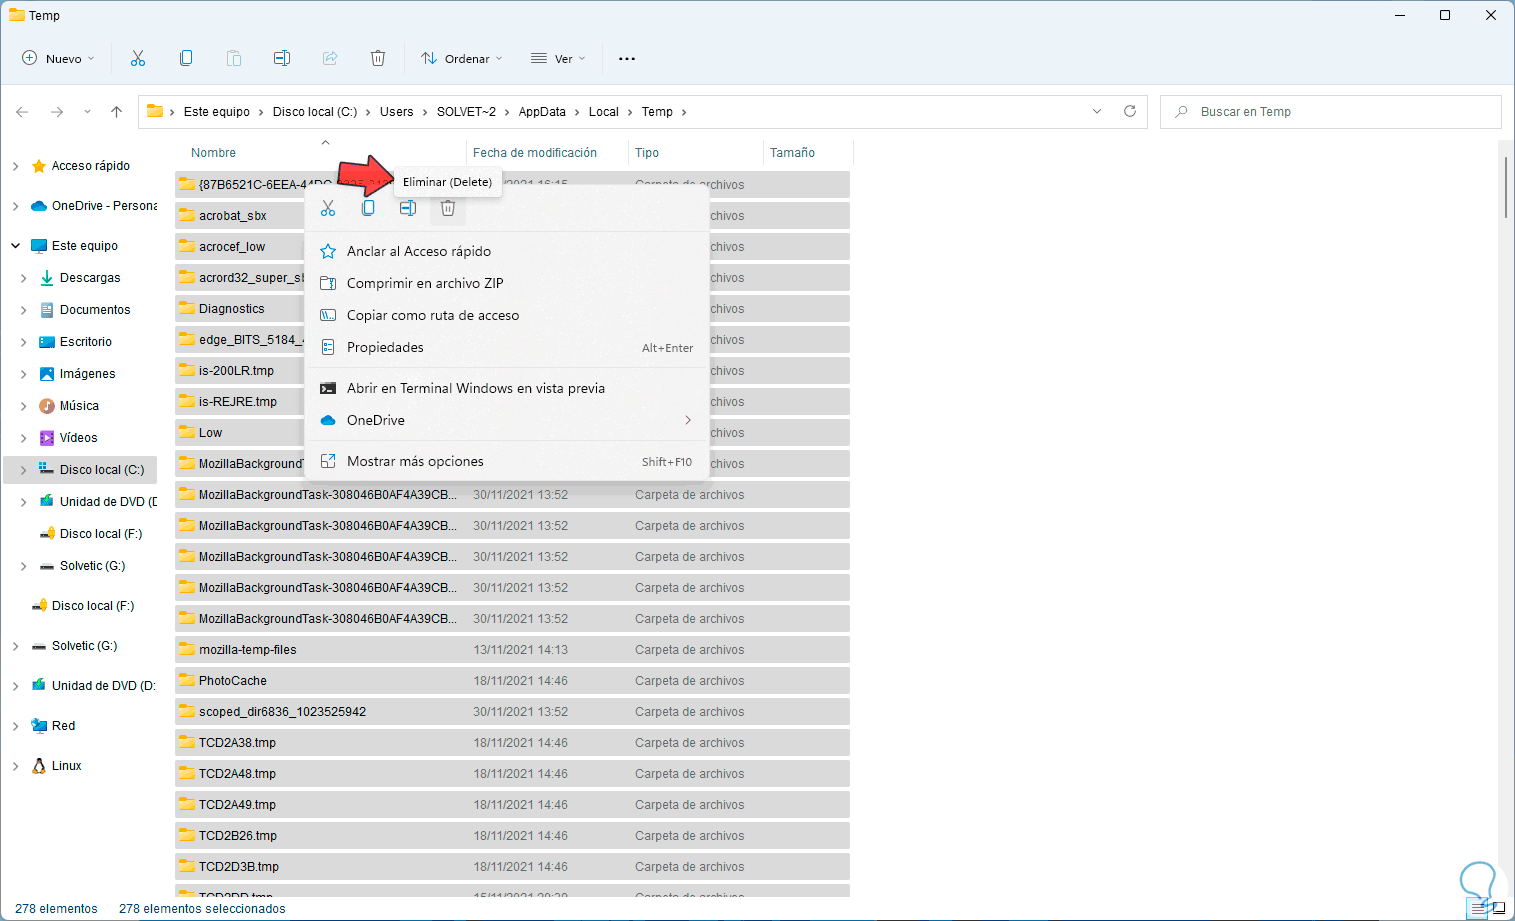Open Descargas in the navigation pane
This screenshot has width=1515, height=921.
point(90,278)
